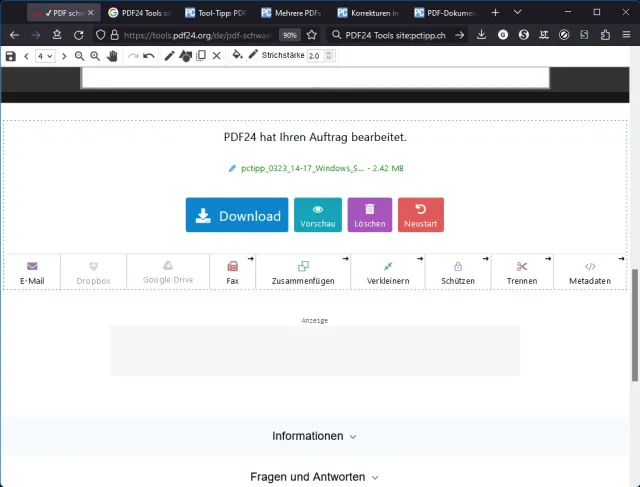Image resolution: width=640 pixels, height=487 pixels.
Task: Redo the last action in the editor
Action: (x=133, y=56)
